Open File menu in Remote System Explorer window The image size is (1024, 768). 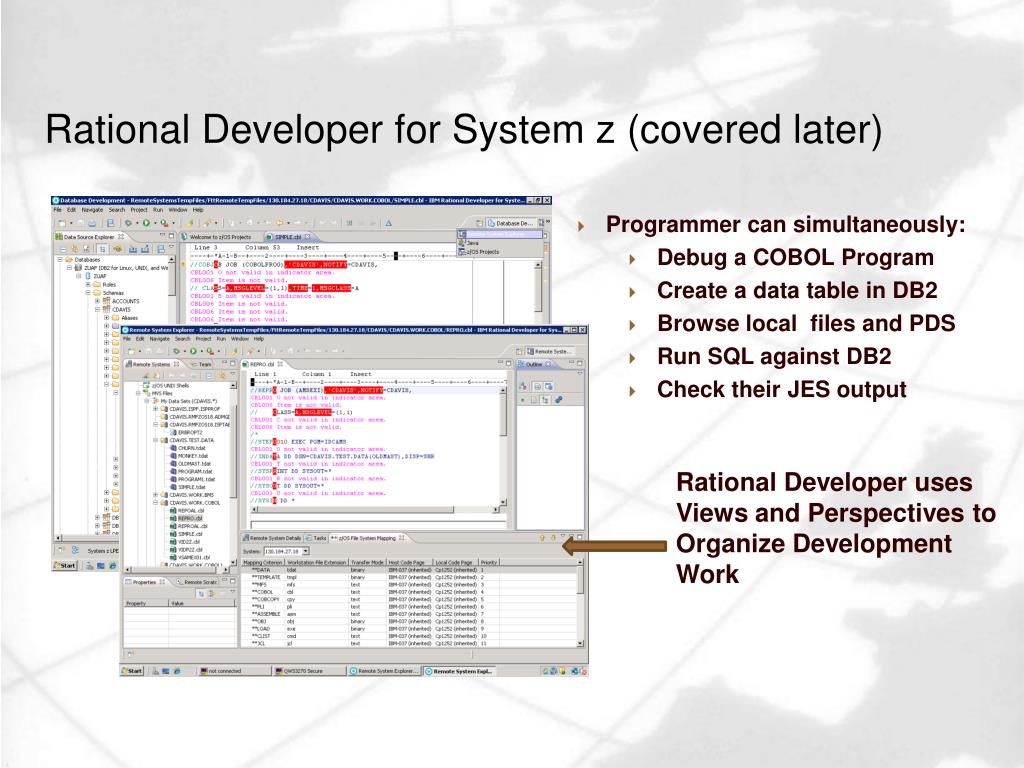pyautogui.click(x=127, y=339)
